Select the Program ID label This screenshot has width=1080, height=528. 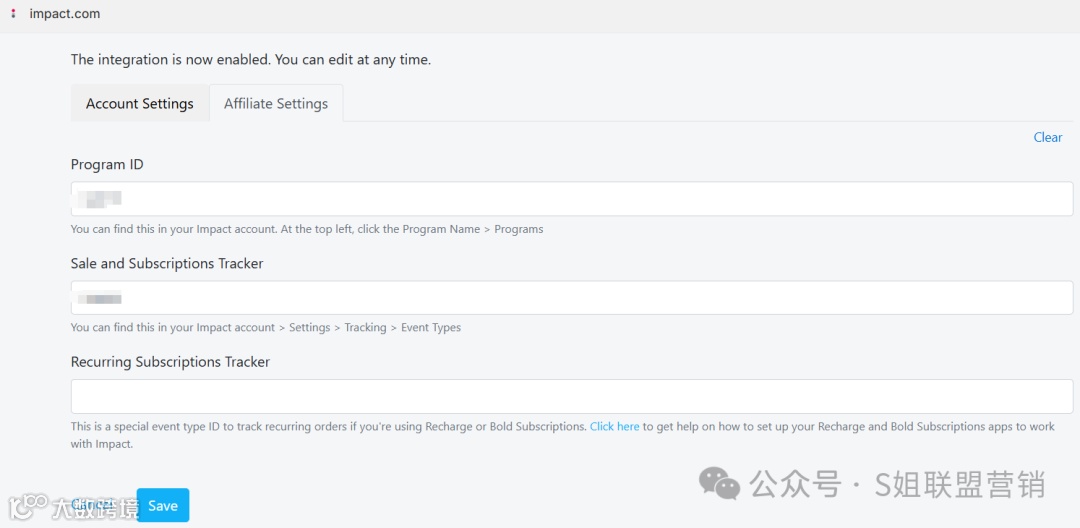pos(107,165)
